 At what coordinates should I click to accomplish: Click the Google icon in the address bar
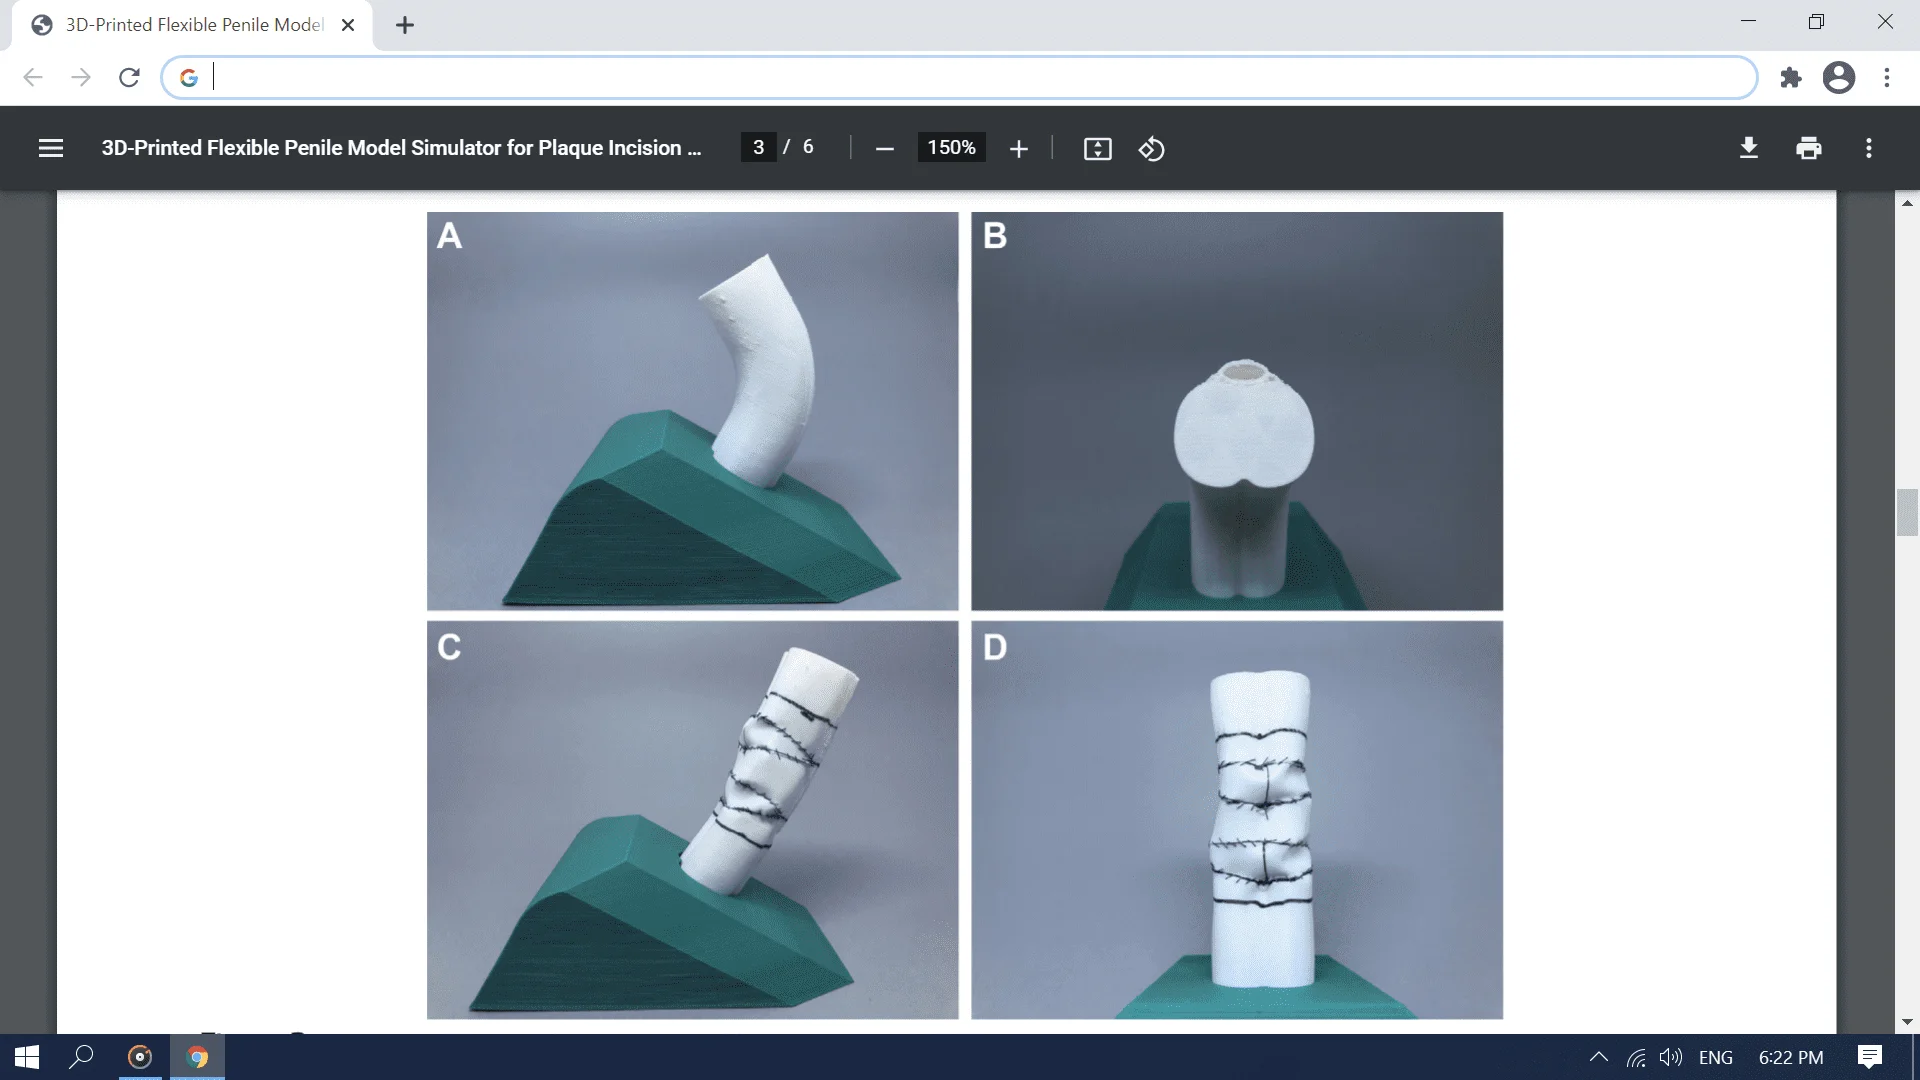(x=189, y=77)
